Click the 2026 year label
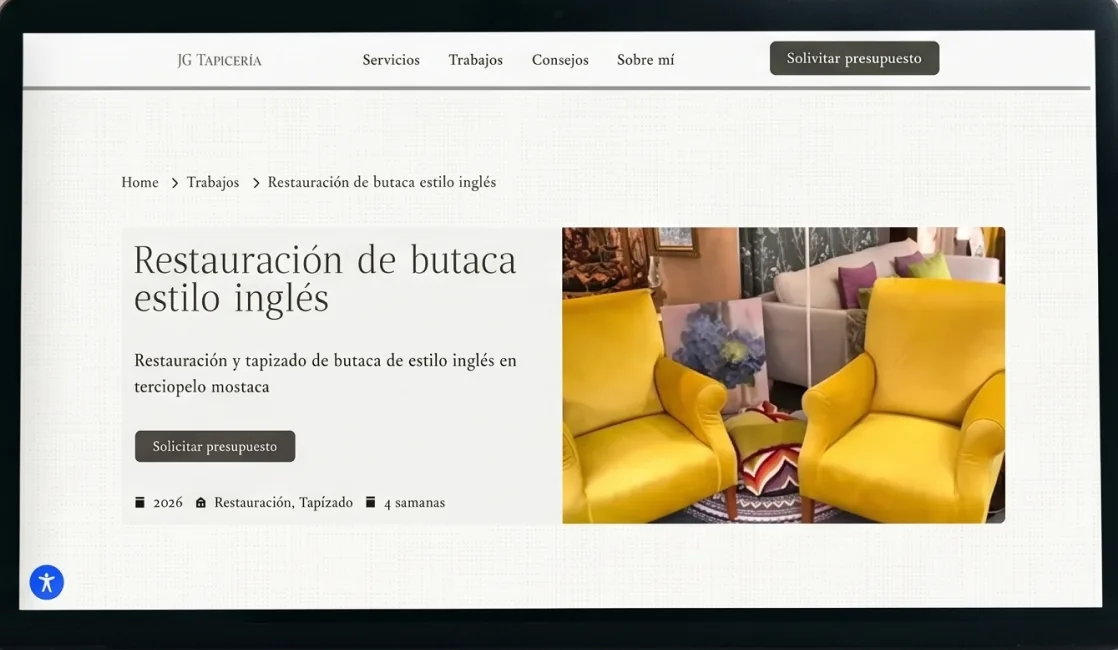 [x=168, y=502]
